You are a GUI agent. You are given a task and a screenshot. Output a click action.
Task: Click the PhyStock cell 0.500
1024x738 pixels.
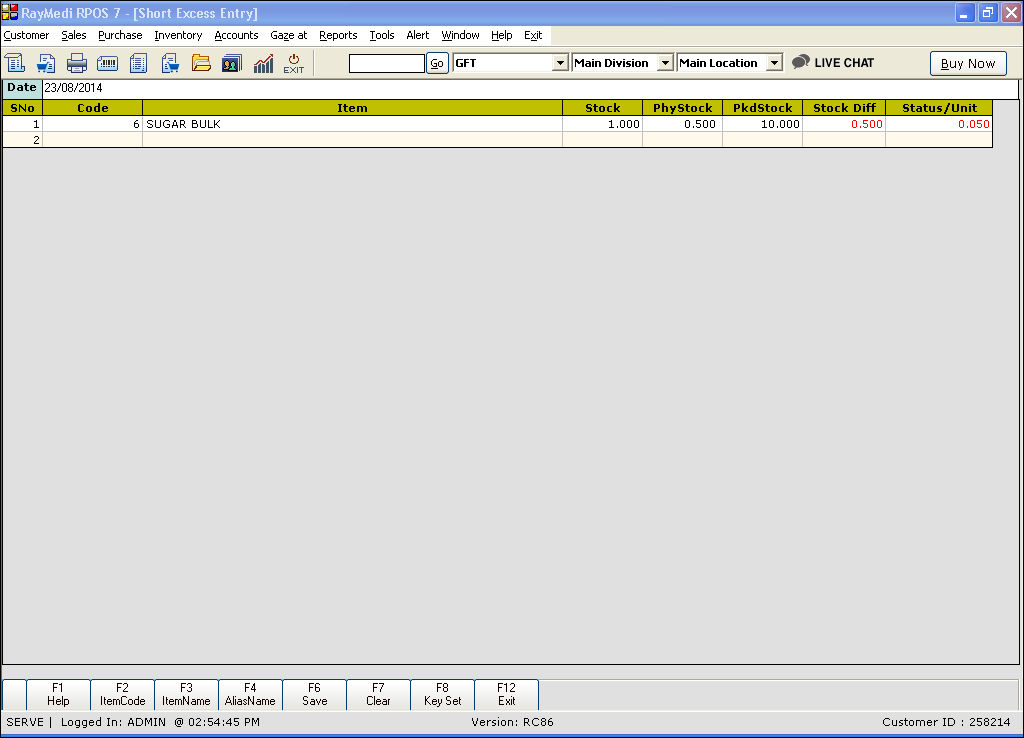(682, 124)
